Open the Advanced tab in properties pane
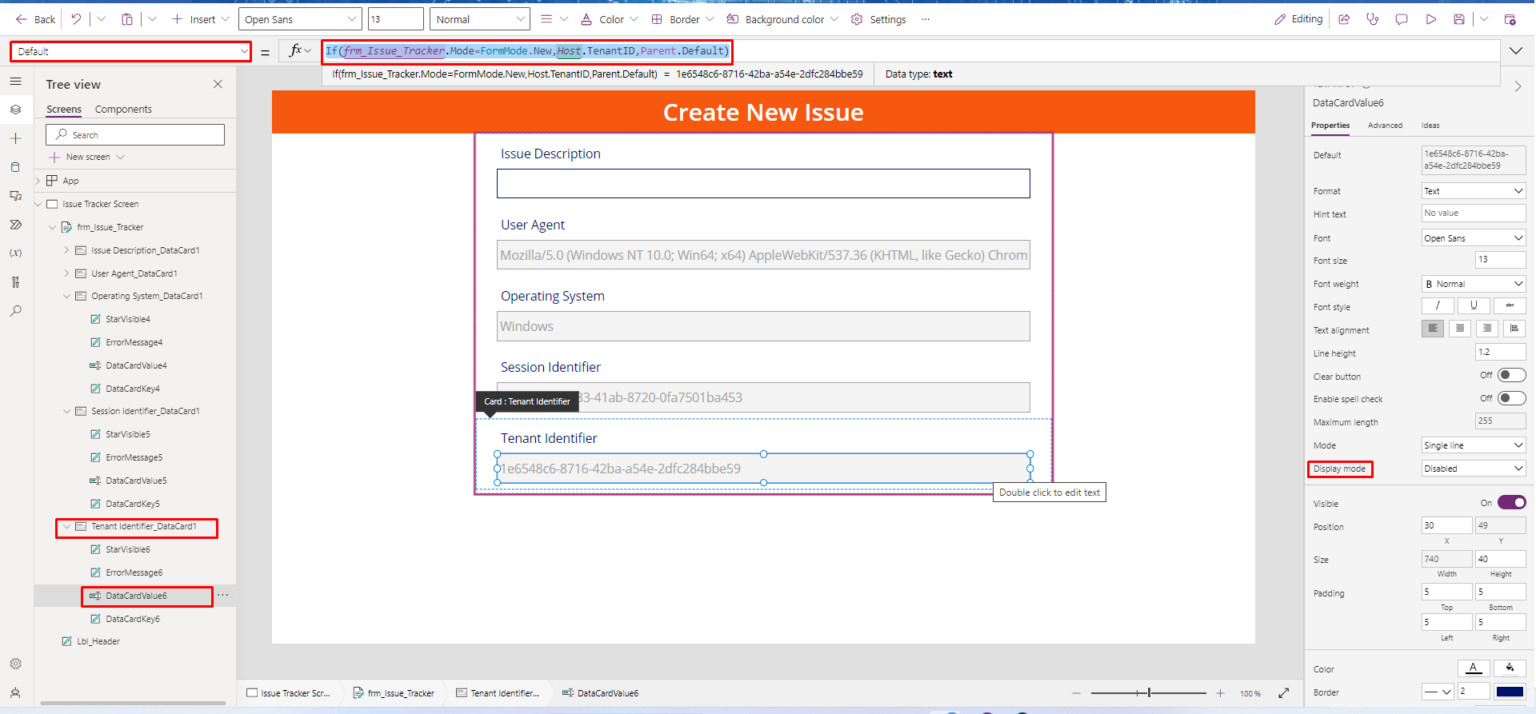This screenshot has height=714, width=1536. (x=1385, y=125)
